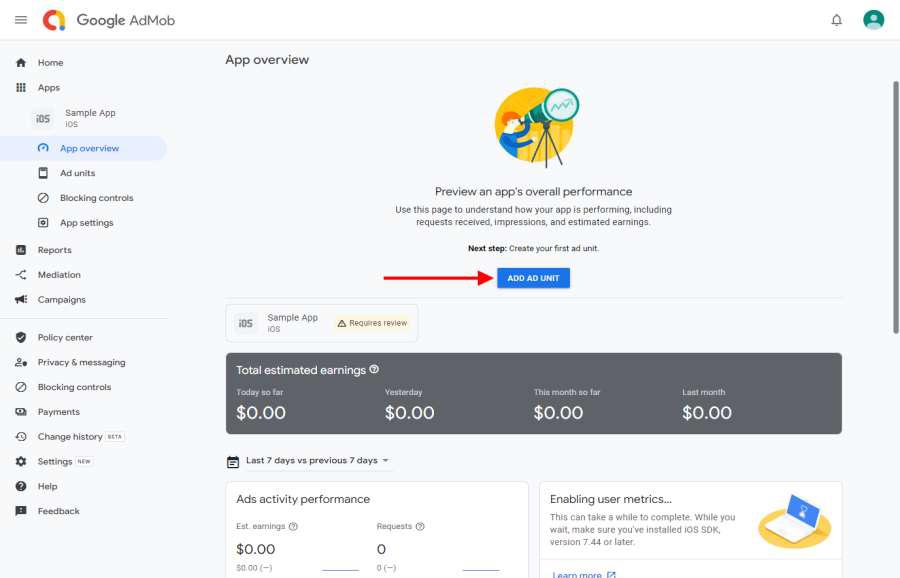Click the Mediation icon in sidebar
900x578 pixels.
coord(21,275)
